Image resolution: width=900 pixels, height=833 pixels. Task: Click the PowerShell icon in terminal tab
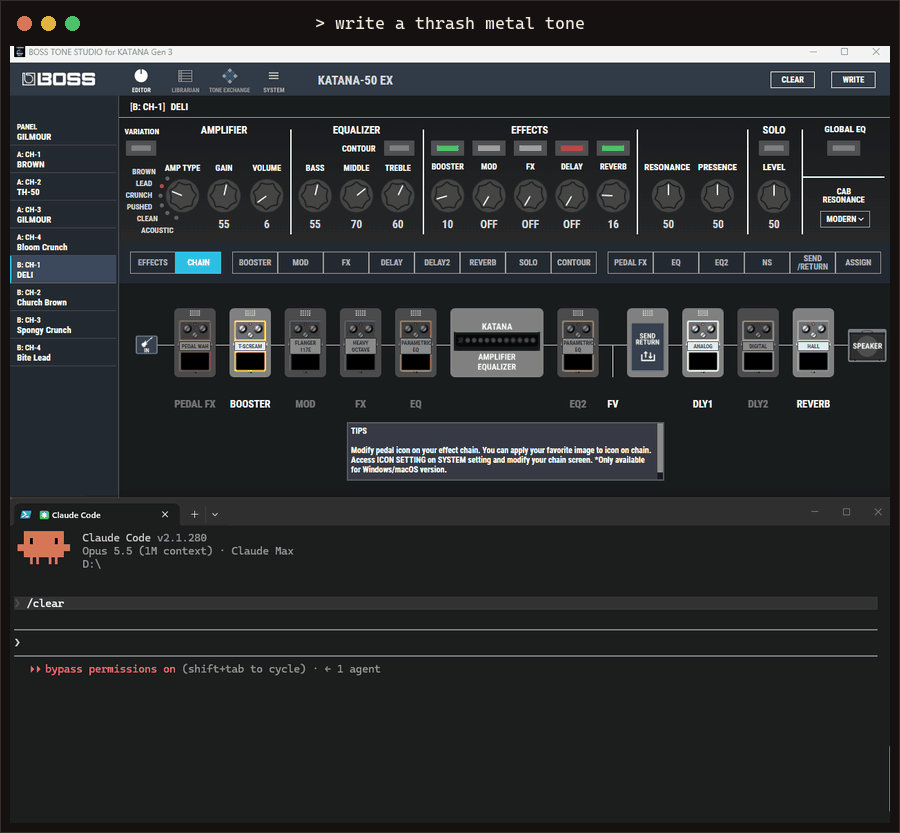26,515
